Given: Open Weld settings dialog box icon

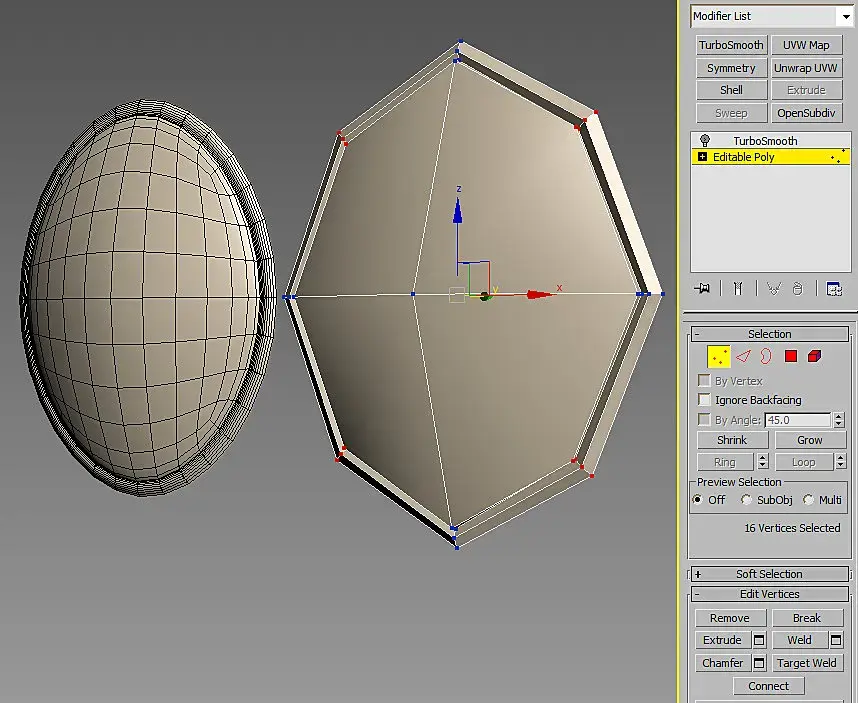Looking at the screenshot, I should (836, 640).
